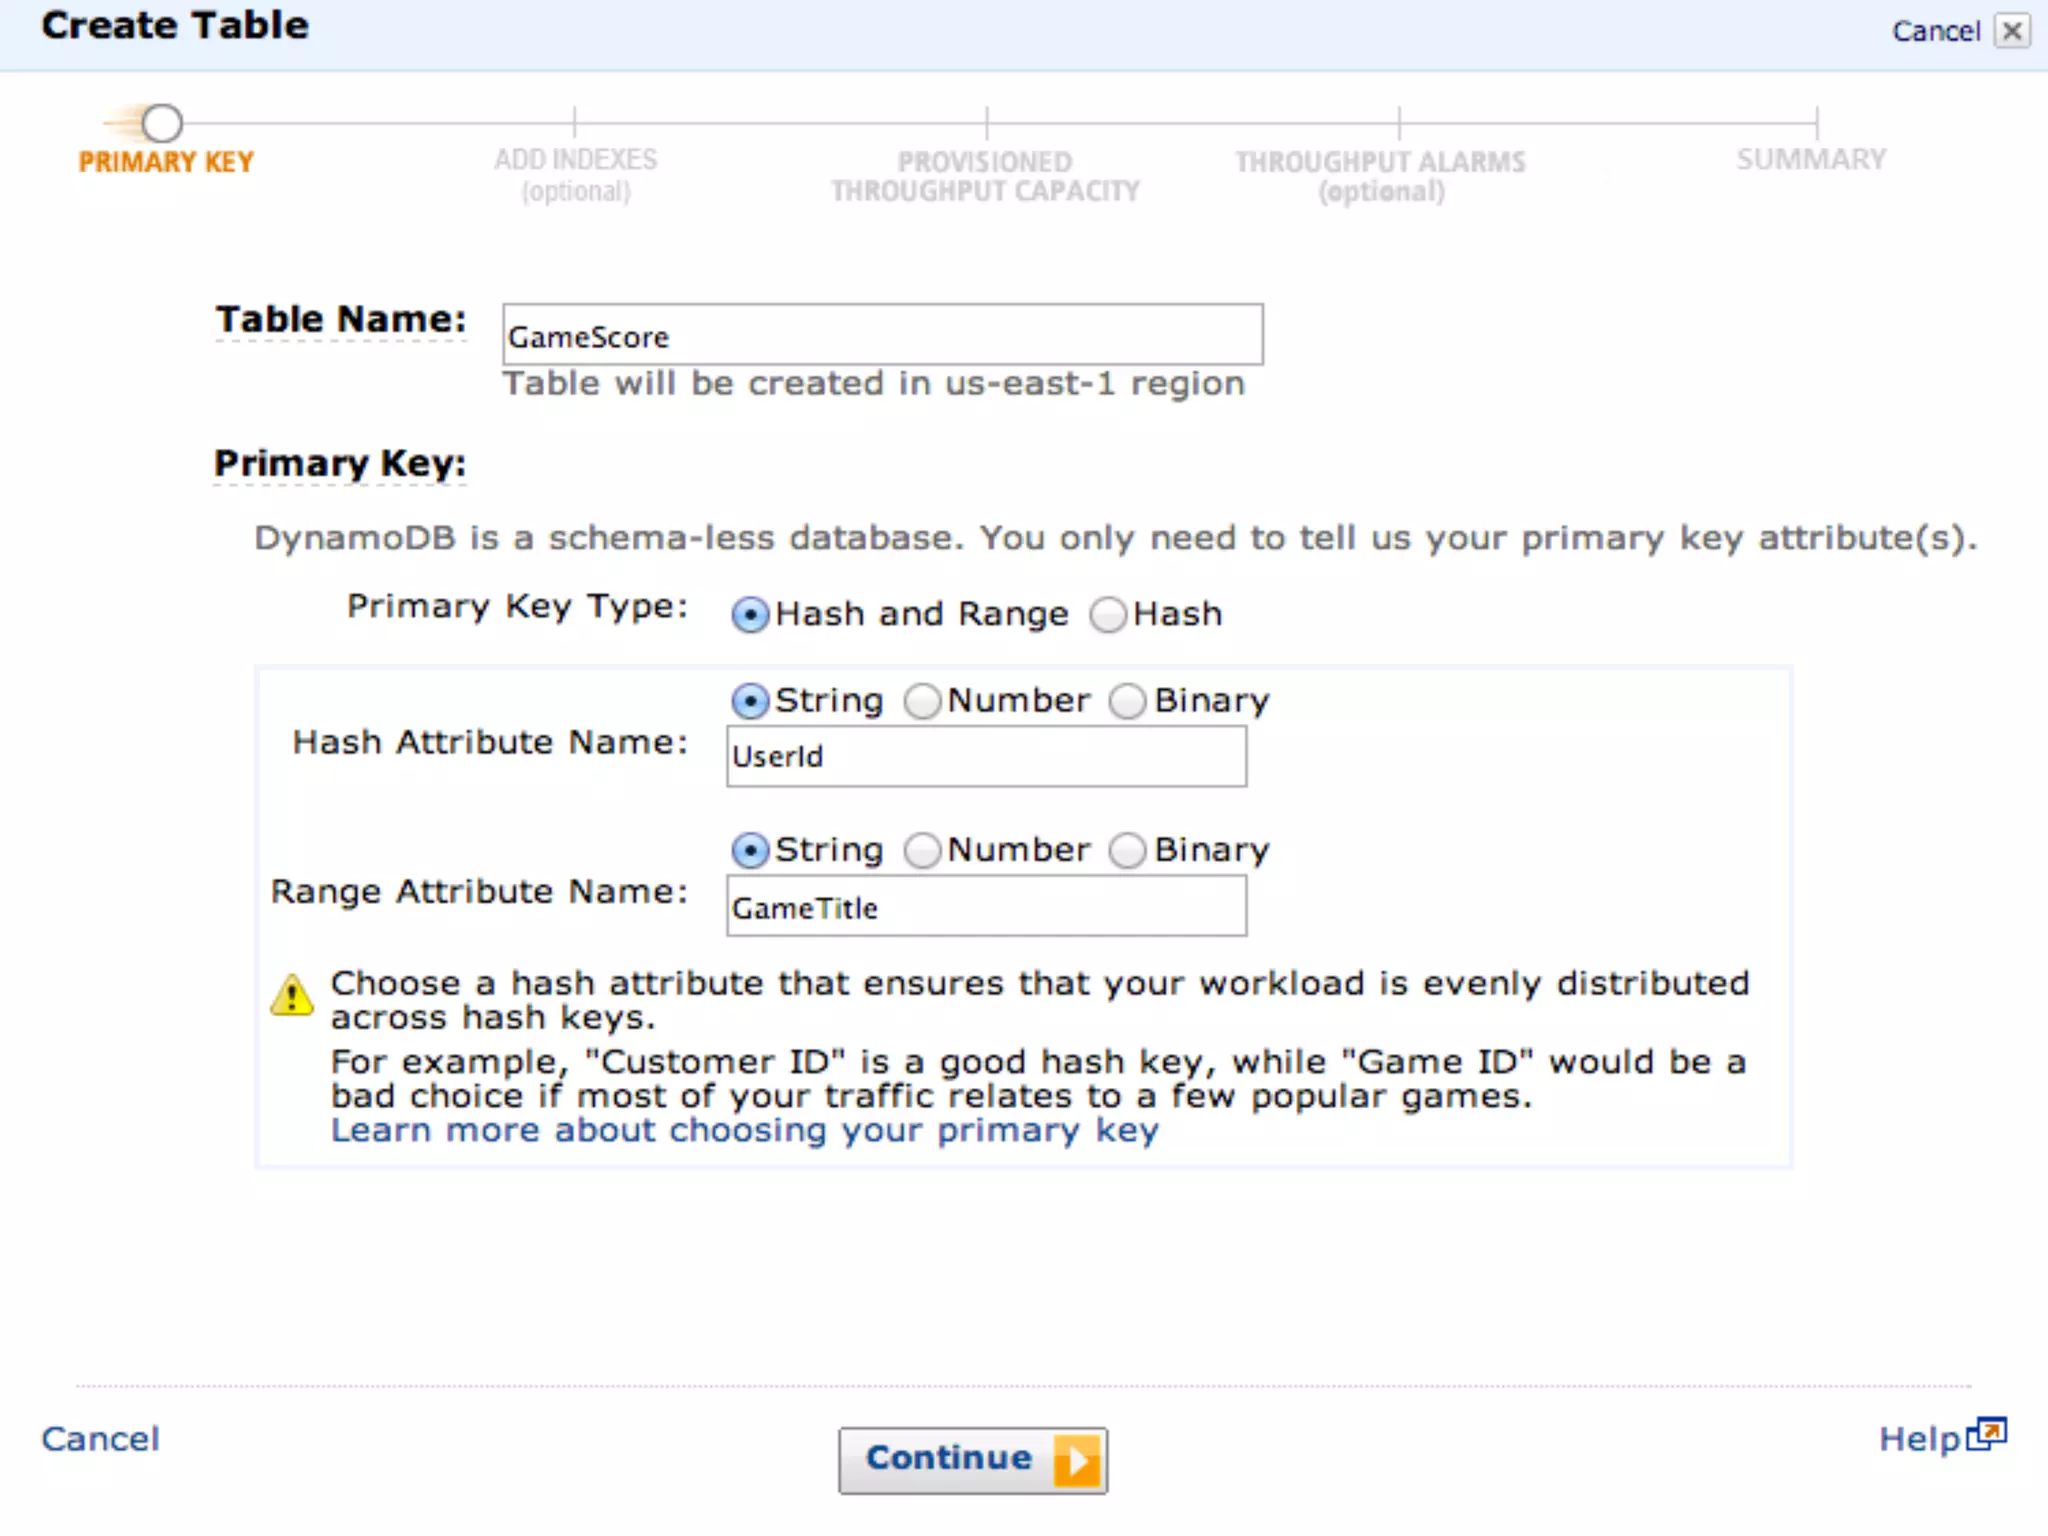Click the Primary Key step circle marker
The image size is (2048, 1536).
pyautogui.click(x=162, y=123)
